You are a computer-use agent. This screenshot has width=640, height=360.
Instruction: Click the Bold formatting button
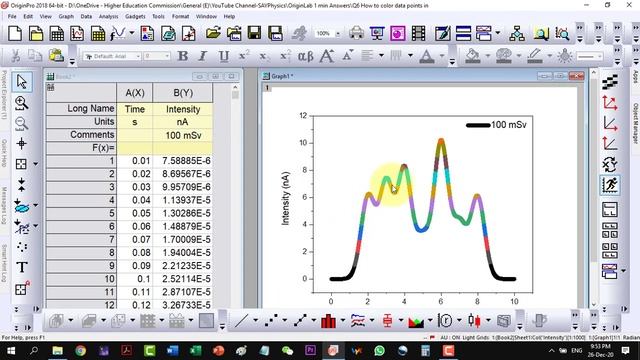183,56
